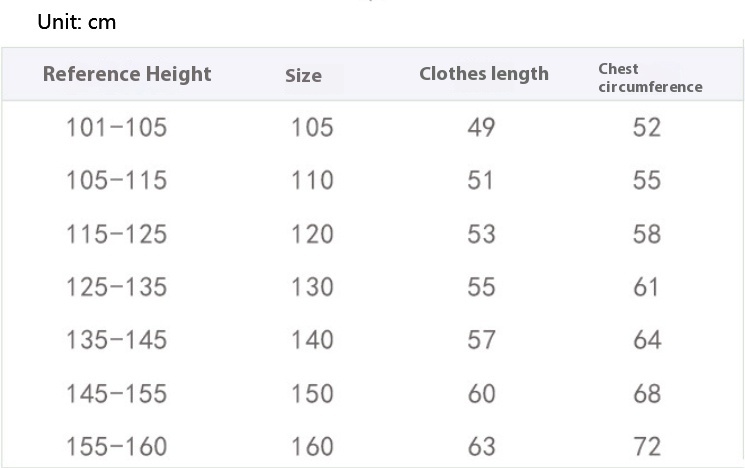Click size 105 in the Size column
745x468 pixels.
click(x=312, y=127)
